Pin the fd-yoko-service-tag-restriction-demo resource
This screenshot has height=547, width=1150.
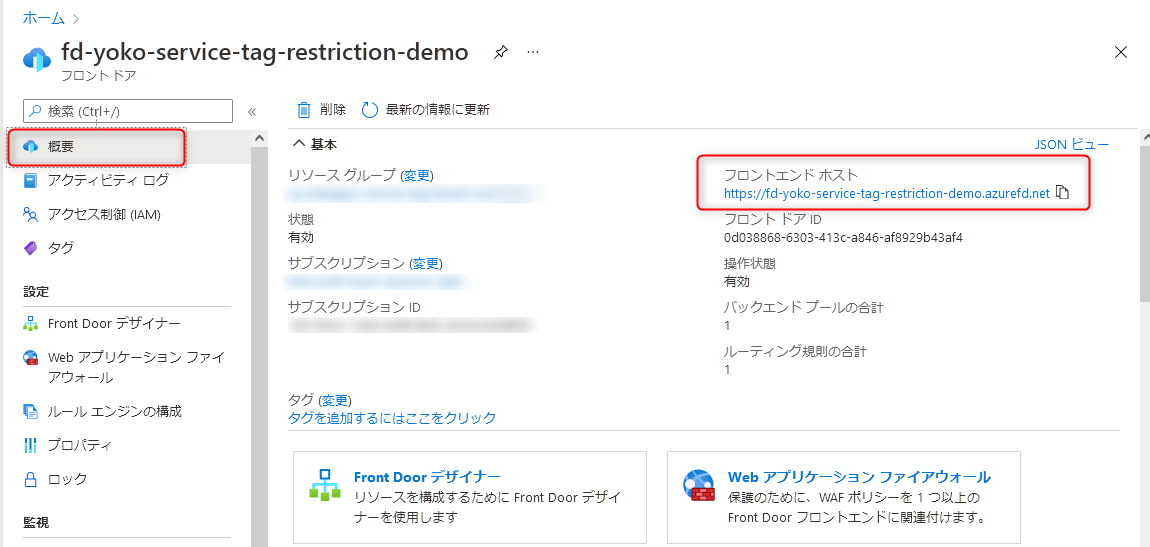(x=501, y=53)
